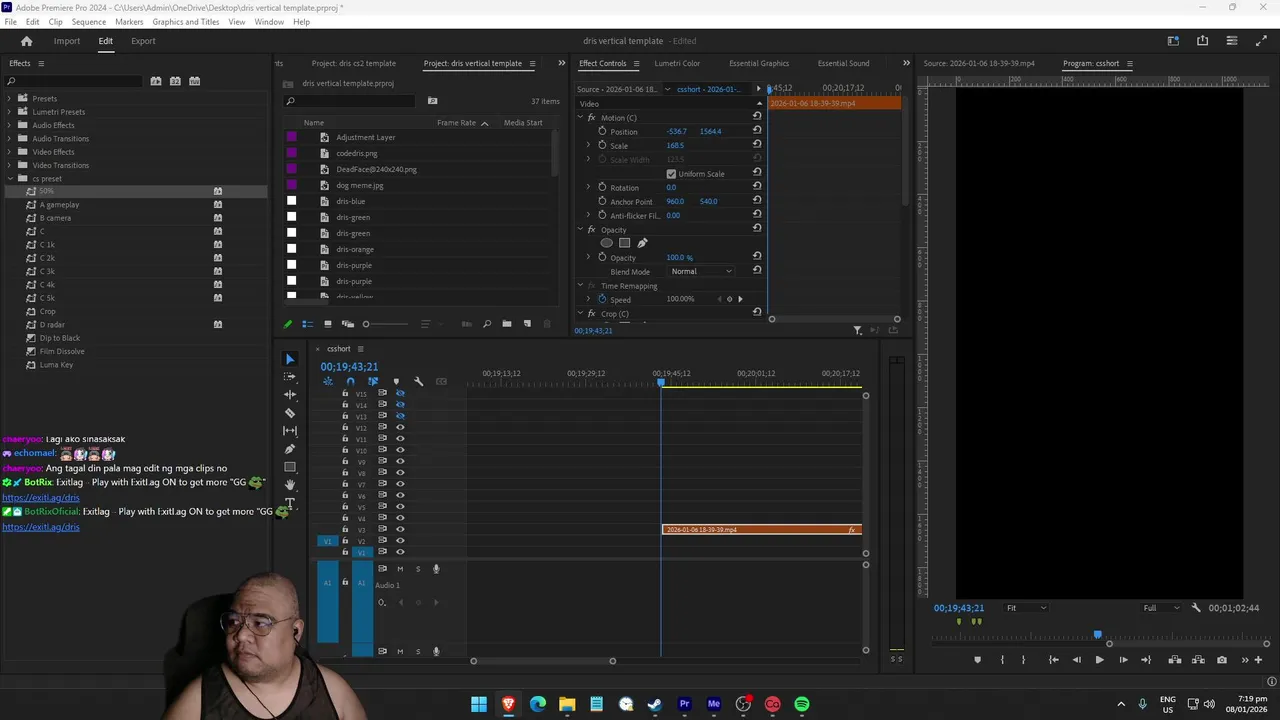Step forward one frame in Program monitor
The height and width of the screenshot is (720, 1280).
point(1123,660)
